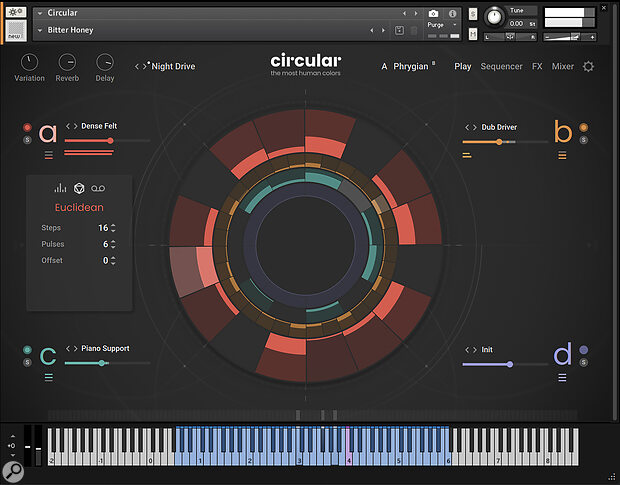Toggle layer a red power button
Screen dimensions: 620x485
point(27,127)
